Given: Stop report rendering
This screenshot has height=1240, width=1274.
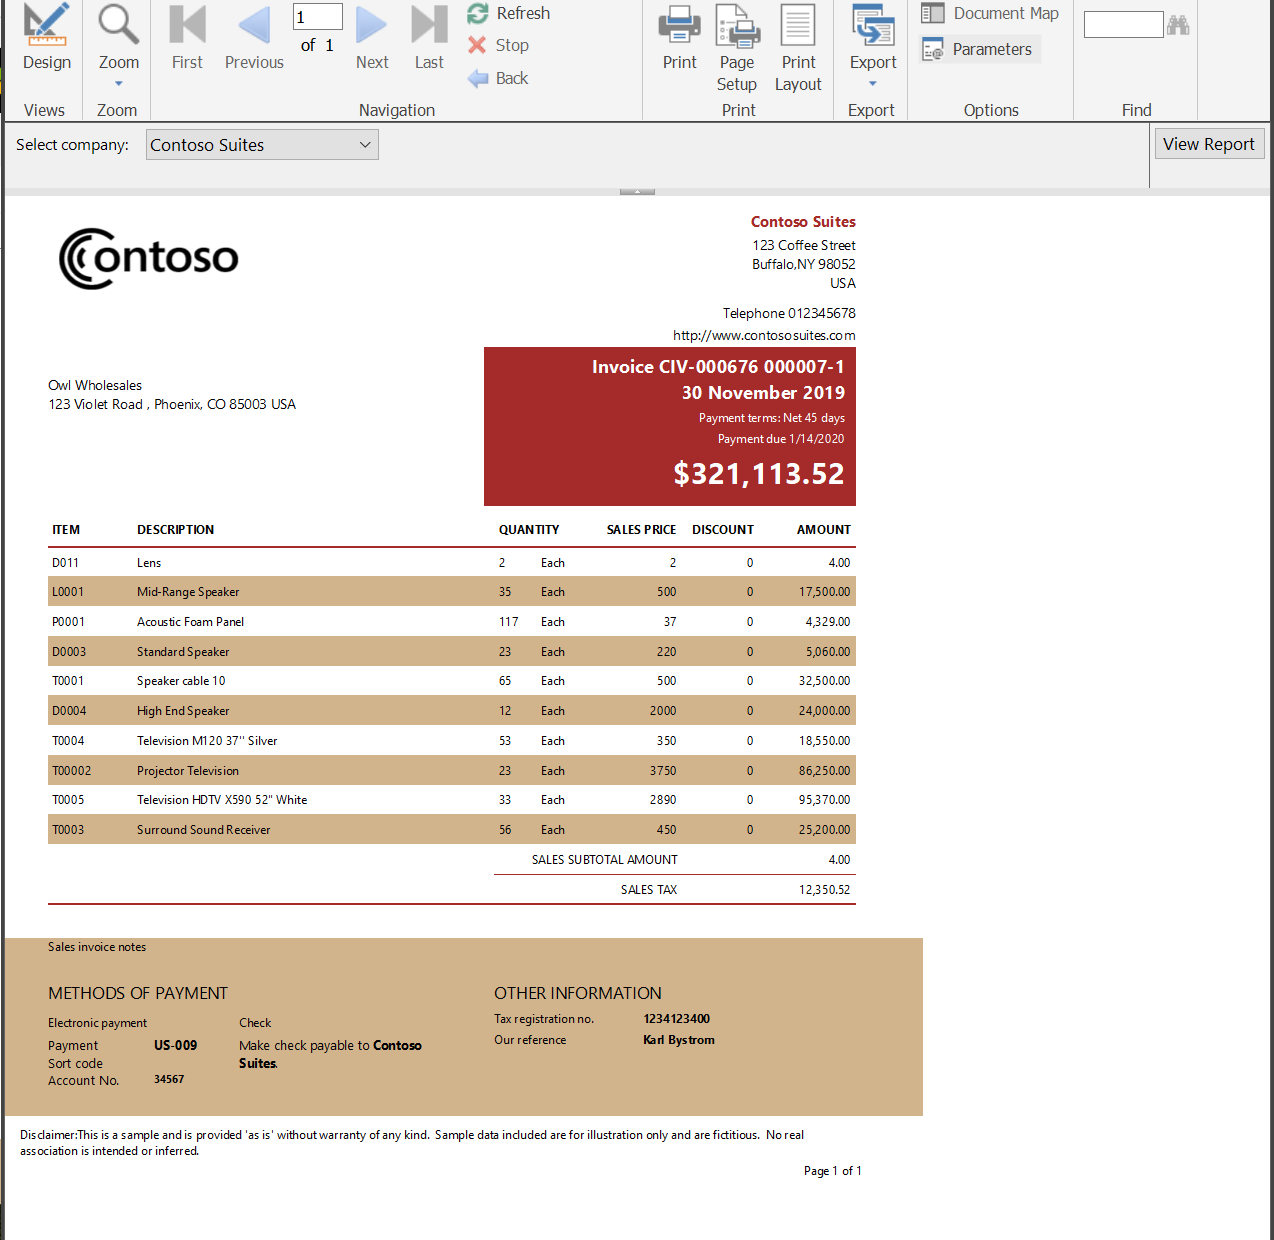Looking at the screenshot, I should 499,45.
